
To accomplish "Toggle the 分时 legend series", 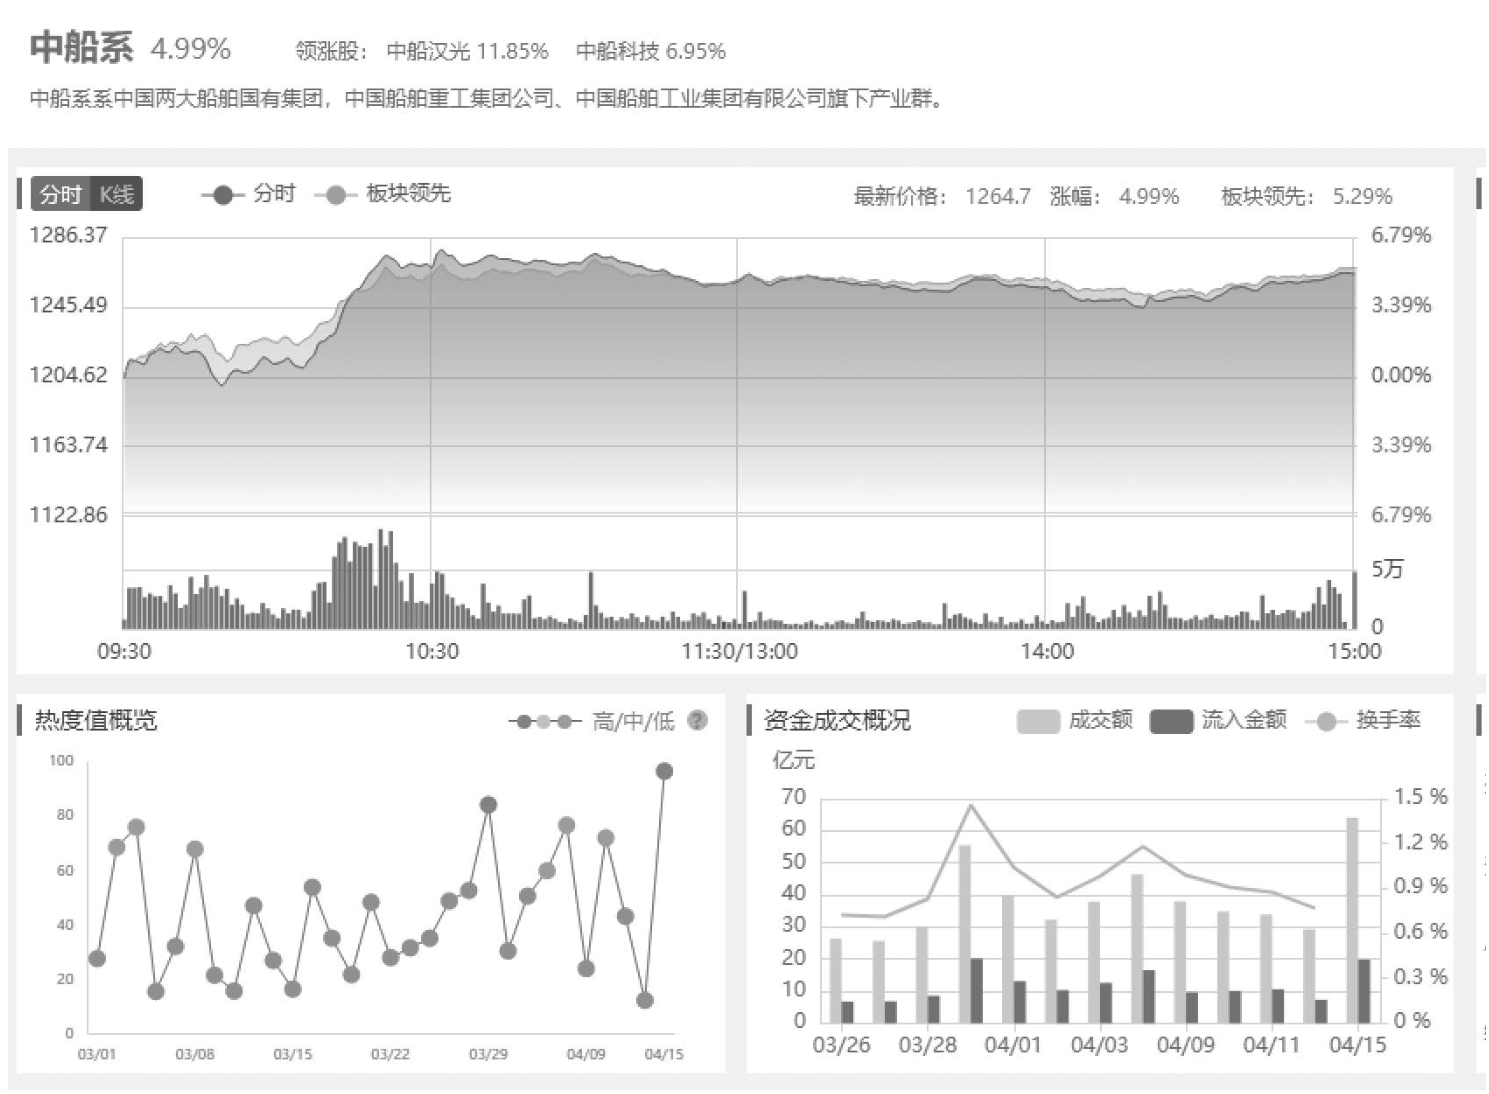I will click(248, 194).
